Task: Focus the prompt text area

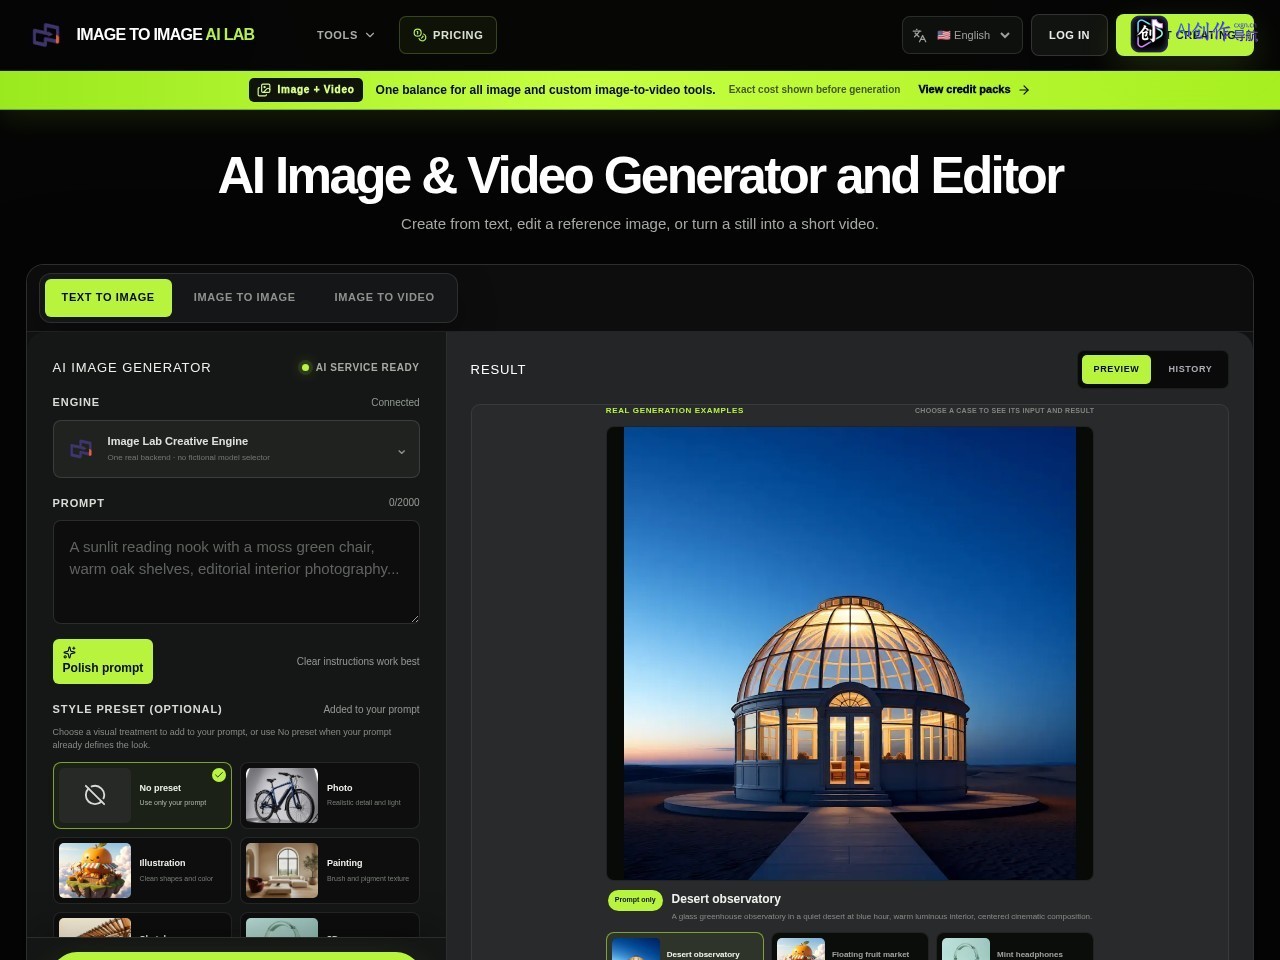Action: tap(236, 572)
